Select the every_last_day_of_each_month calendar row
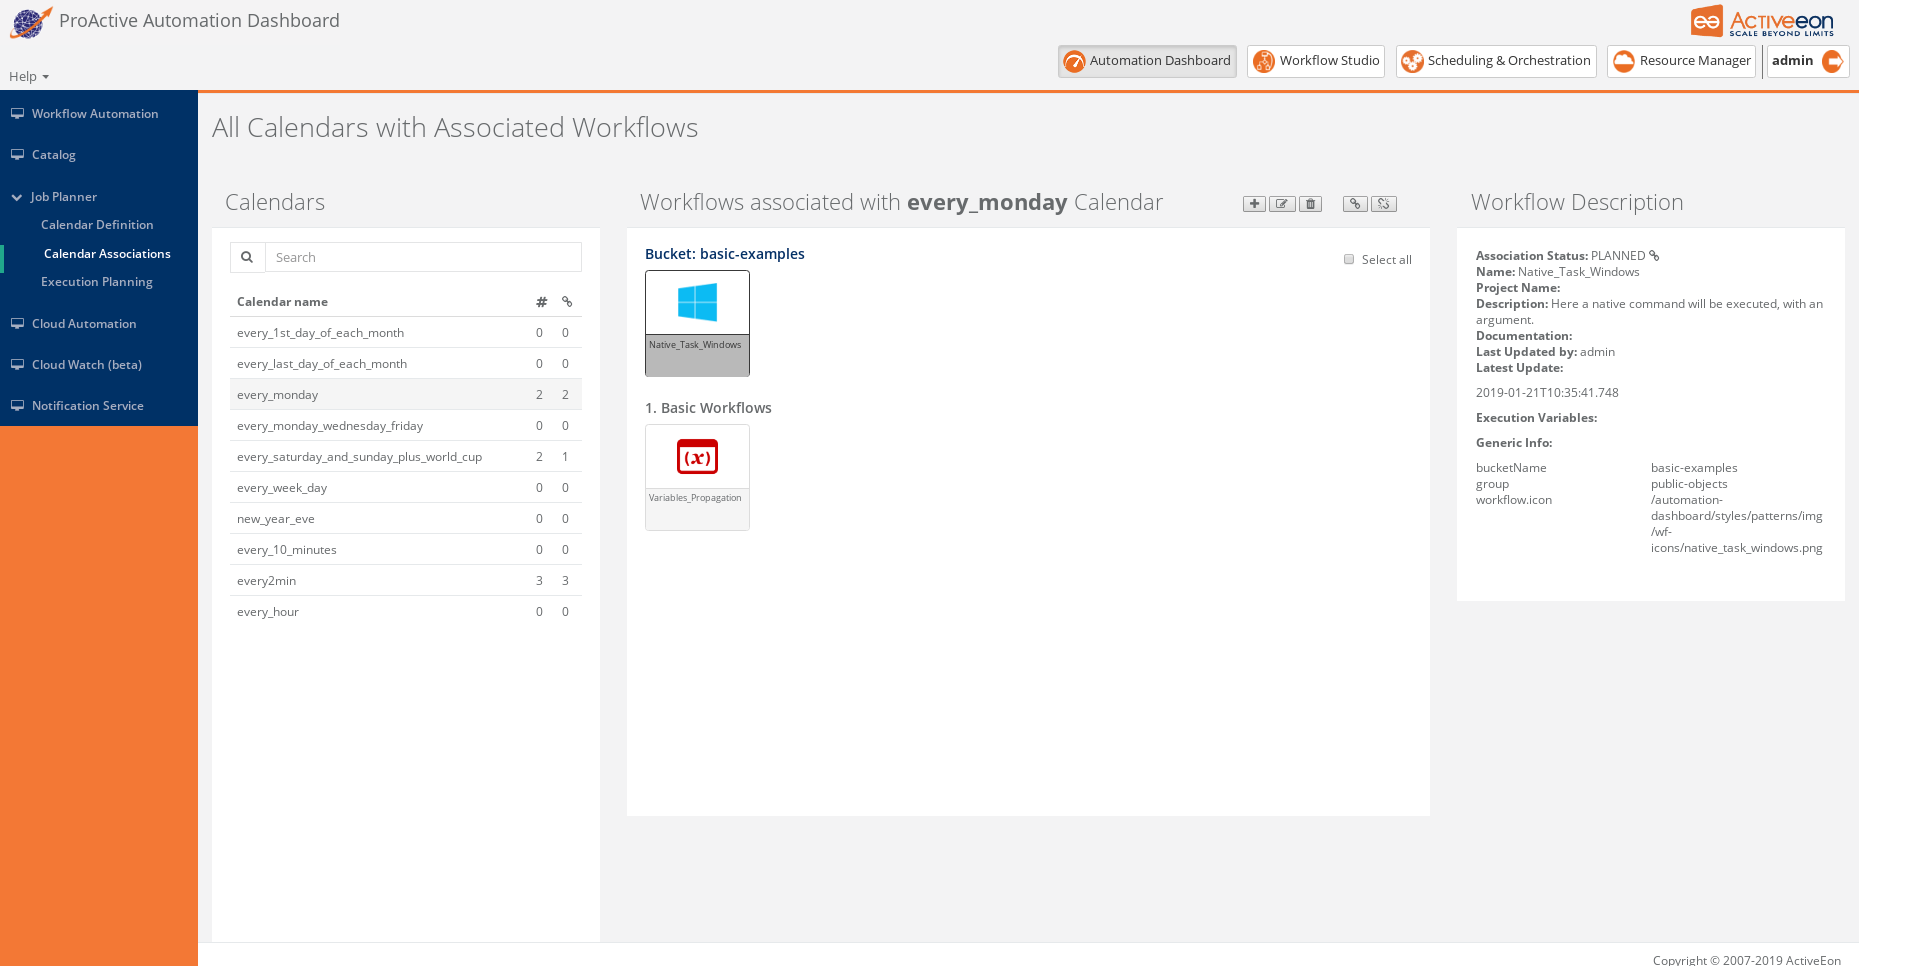This screenshot has width=1905, height=966. tap(406, 364)
